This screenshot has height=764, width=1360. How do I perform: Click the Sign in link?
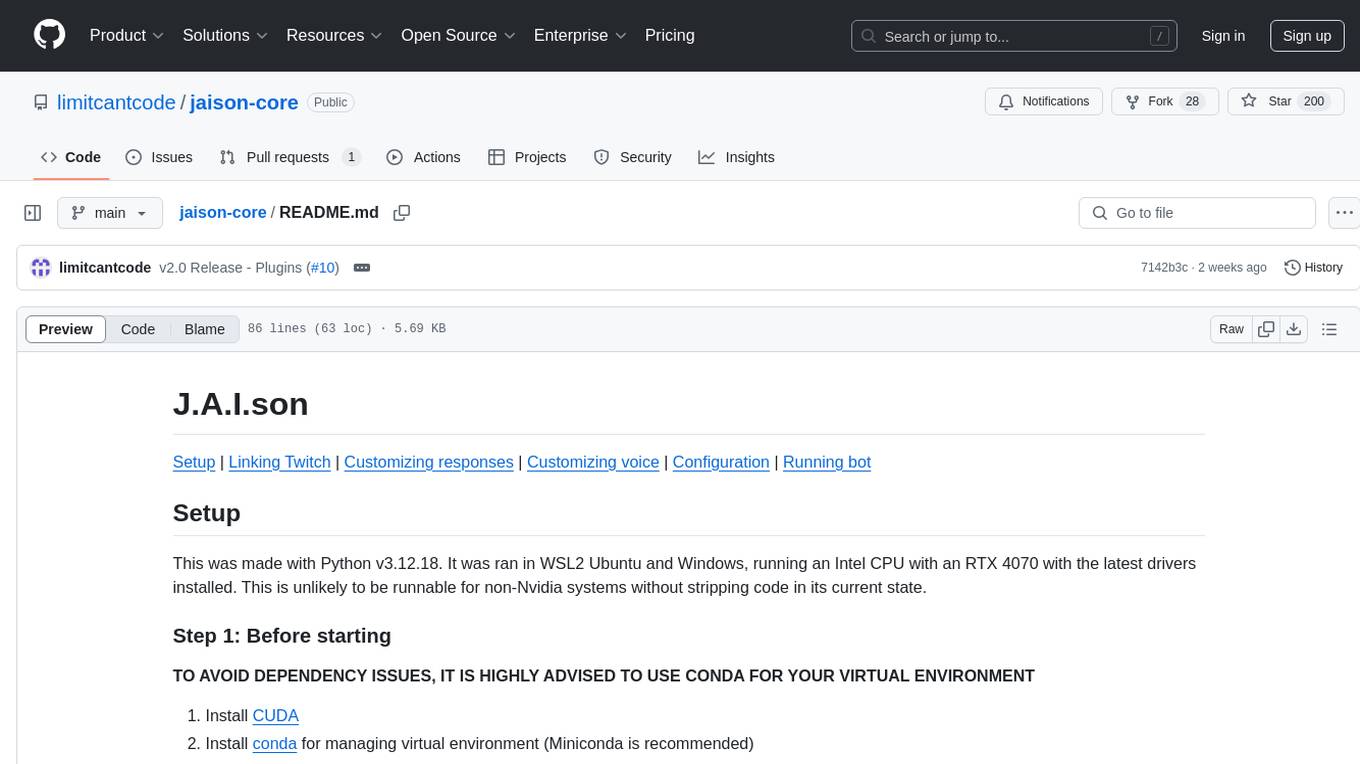coord(1223,36)
